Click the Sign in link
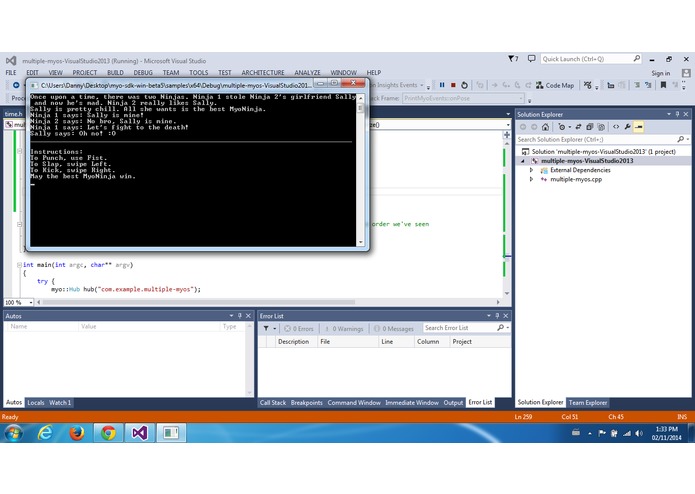The image size is (695, 494). pyautogui.click(x=661, y=74)
